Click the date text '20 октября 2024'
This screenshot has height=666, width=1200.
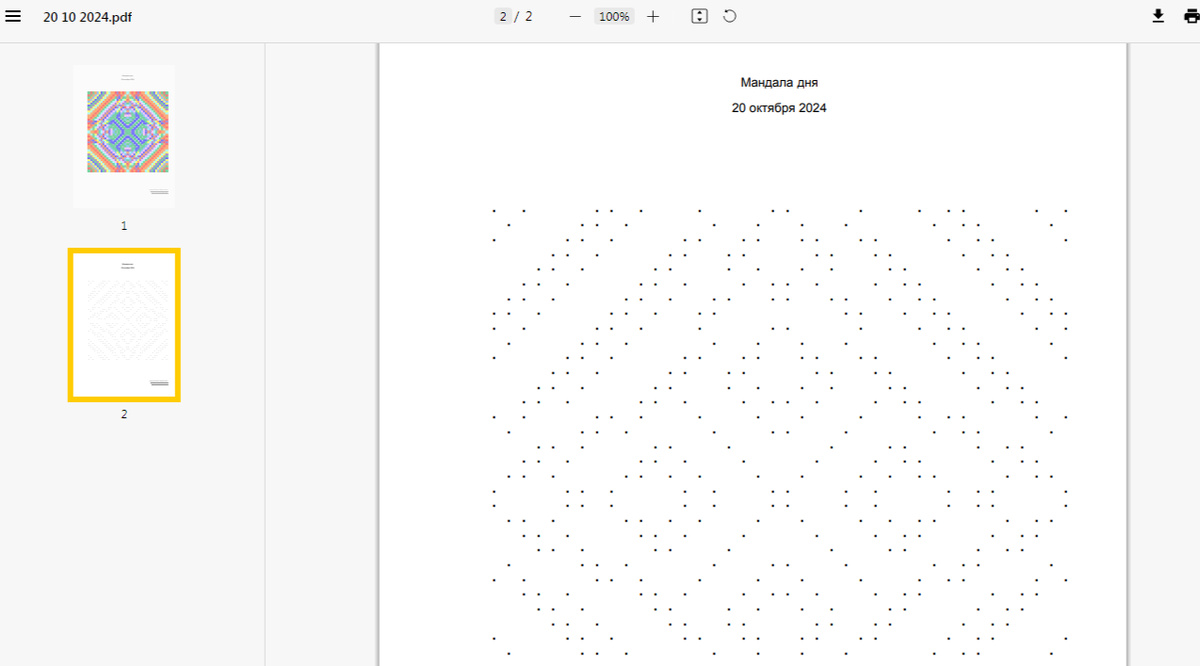779,108
